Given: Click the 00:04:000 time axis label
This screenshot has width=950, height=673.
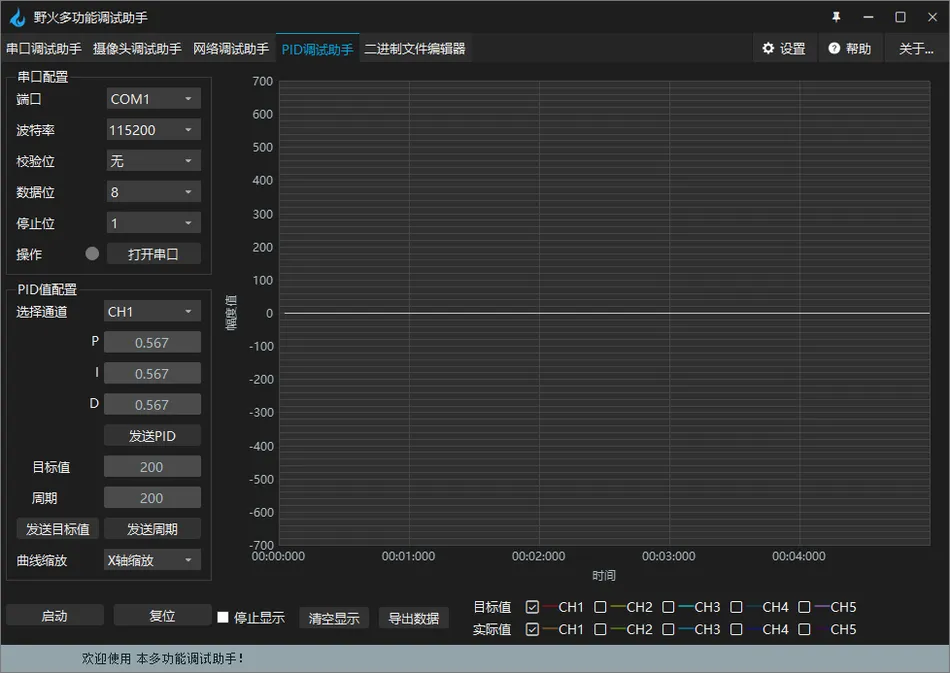Looking at the screenshot, I should (799, 556).
